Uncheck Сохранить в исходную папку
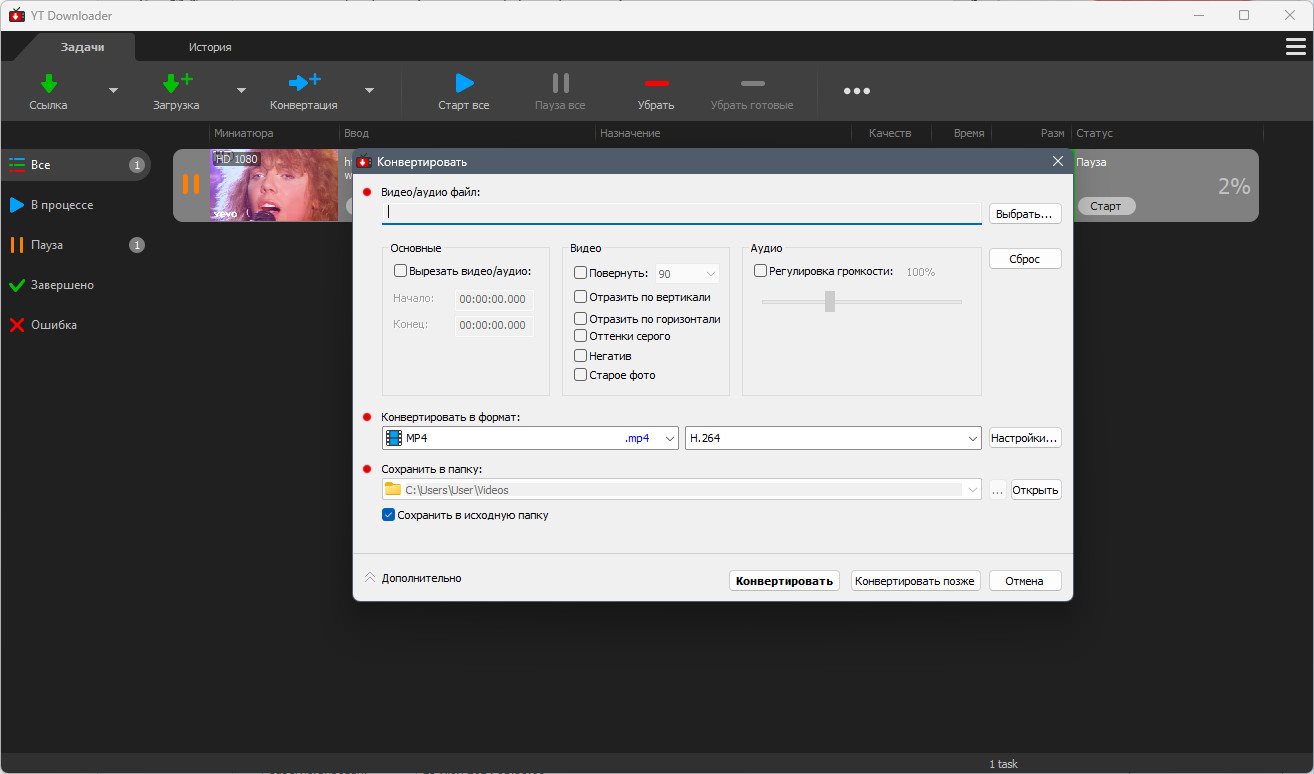 pyautogui.click(x=389, y=515)
